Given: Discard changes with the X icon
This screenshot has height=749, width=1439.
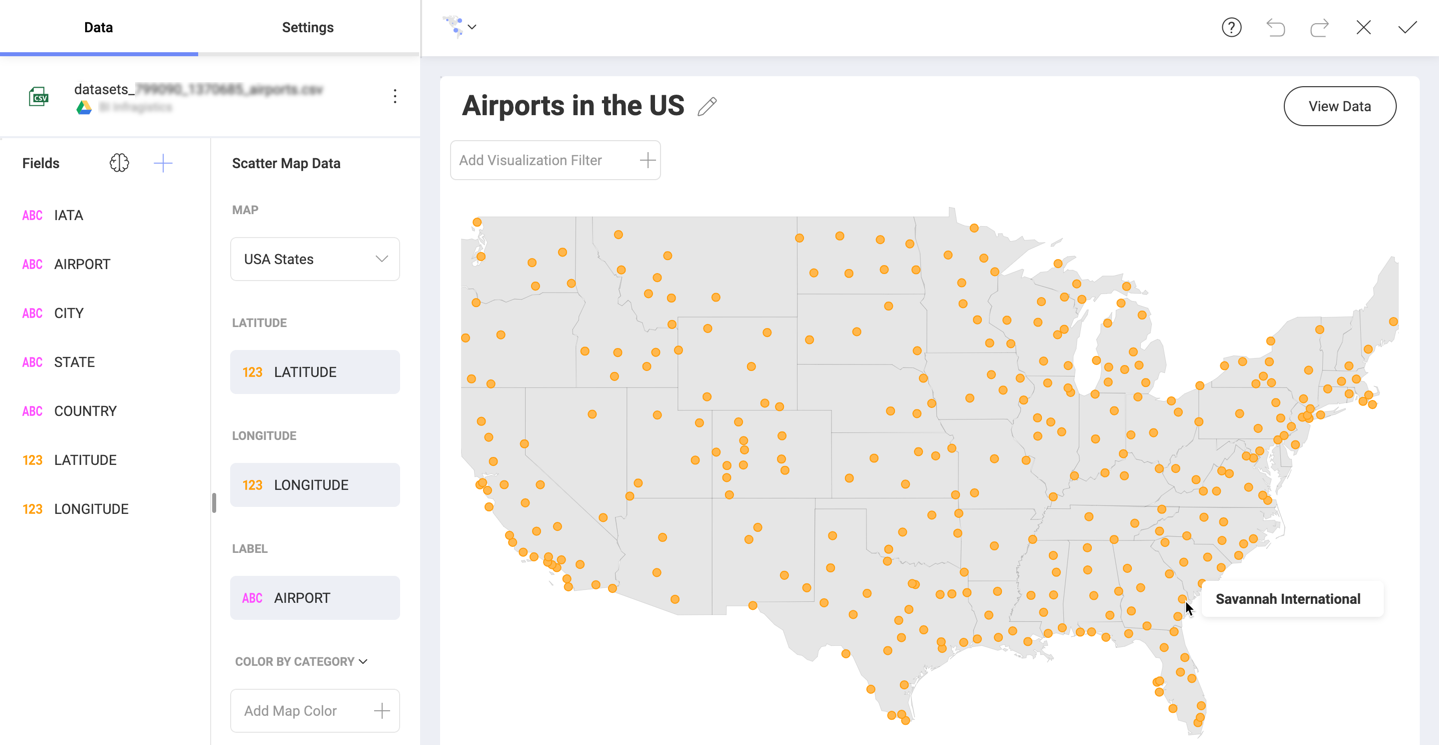Looking at the screenshot, I should pos(1363,27).
